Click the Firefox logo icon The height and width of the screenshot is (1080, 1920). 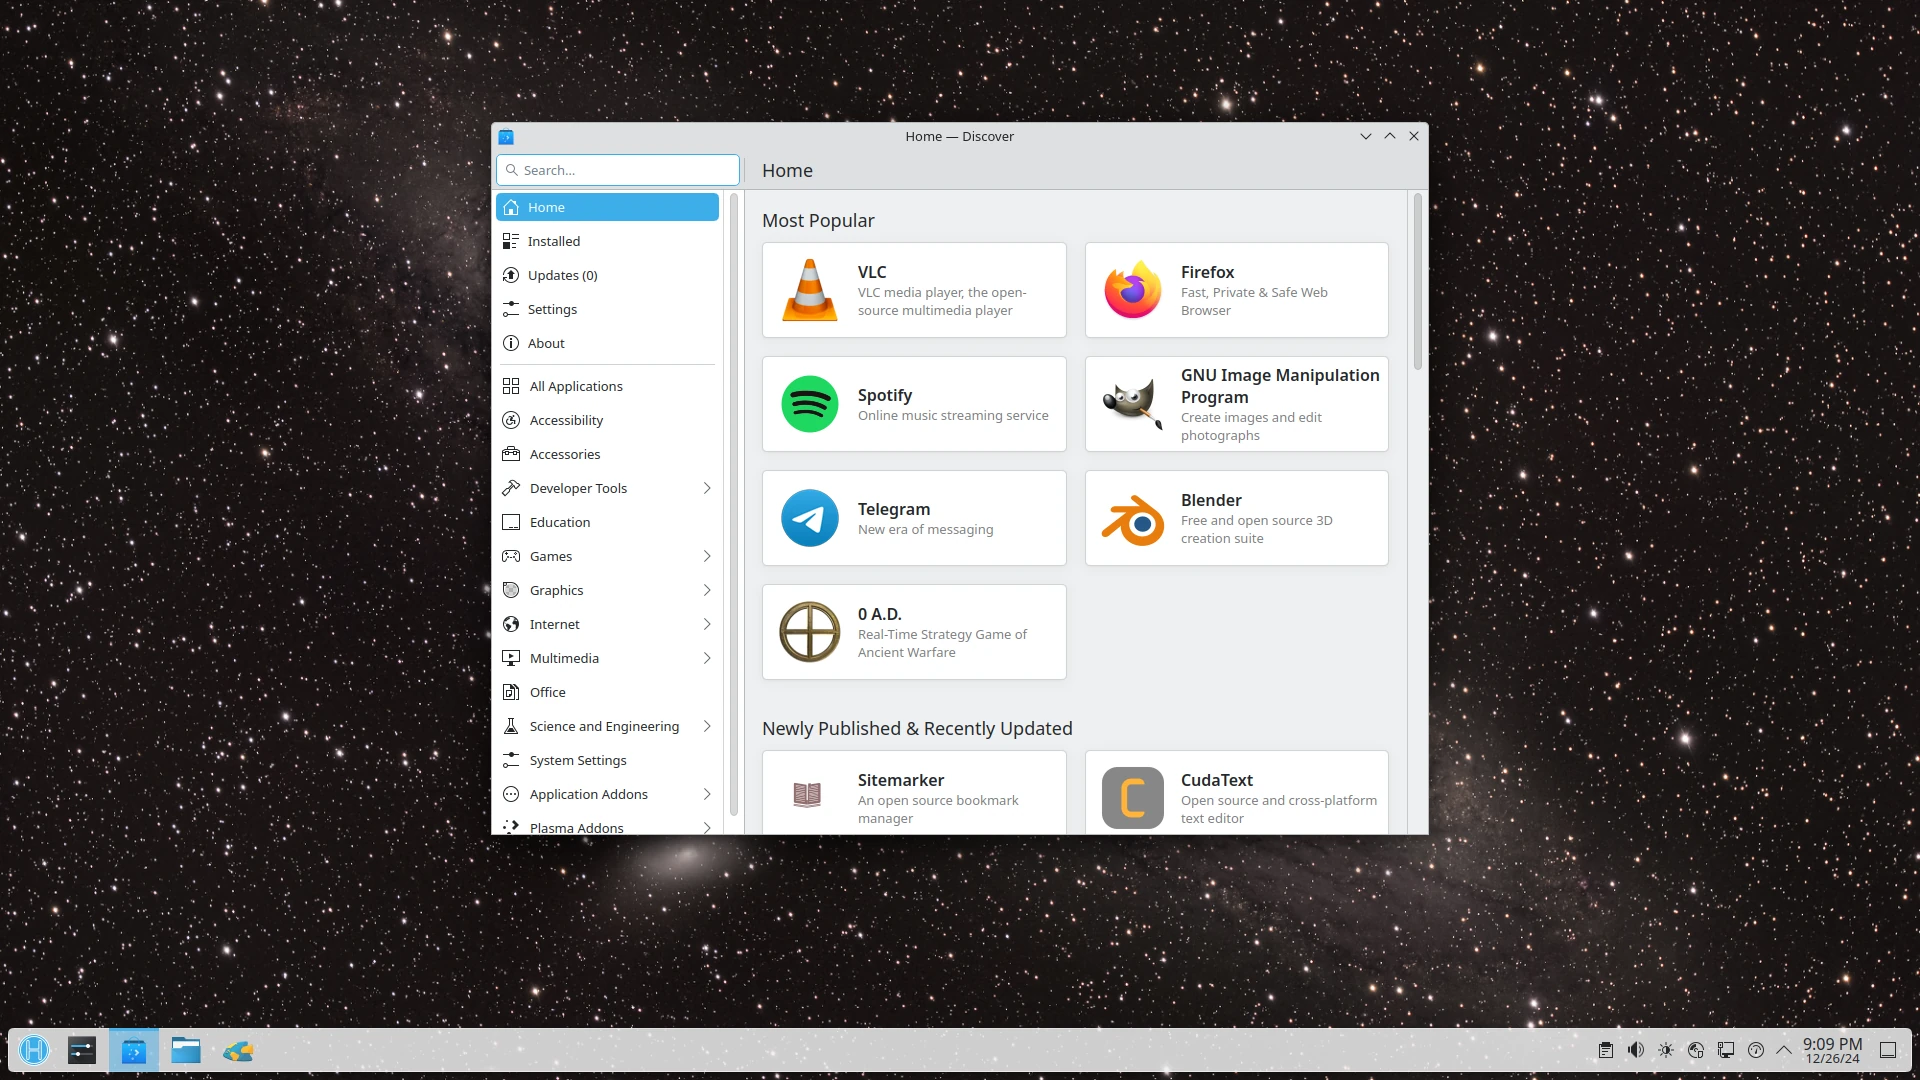(x=1132, y=290)
